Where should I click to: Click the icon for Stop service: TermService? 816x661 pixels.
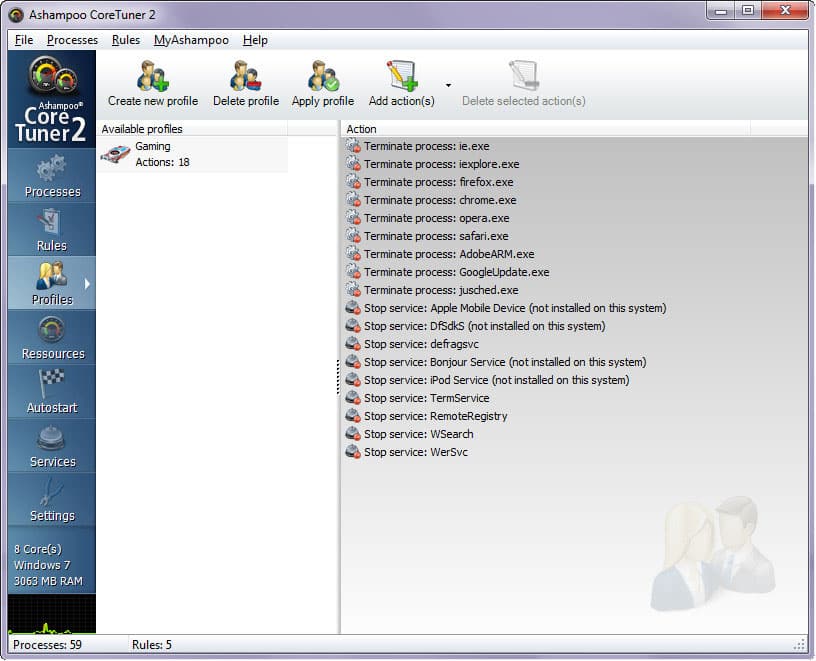[x=353, y=398]
